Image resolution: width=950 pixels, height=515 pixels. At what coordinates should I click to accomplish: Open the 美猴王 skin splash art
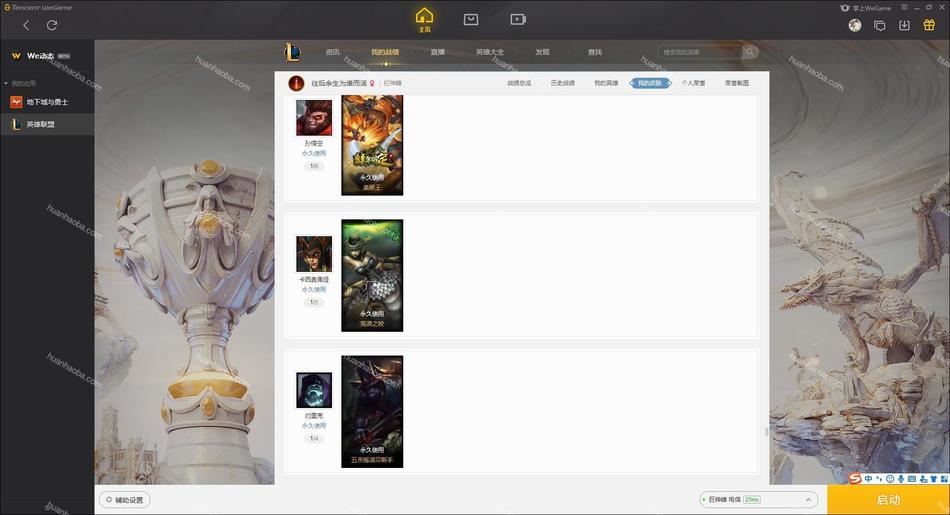coord(372,145)
